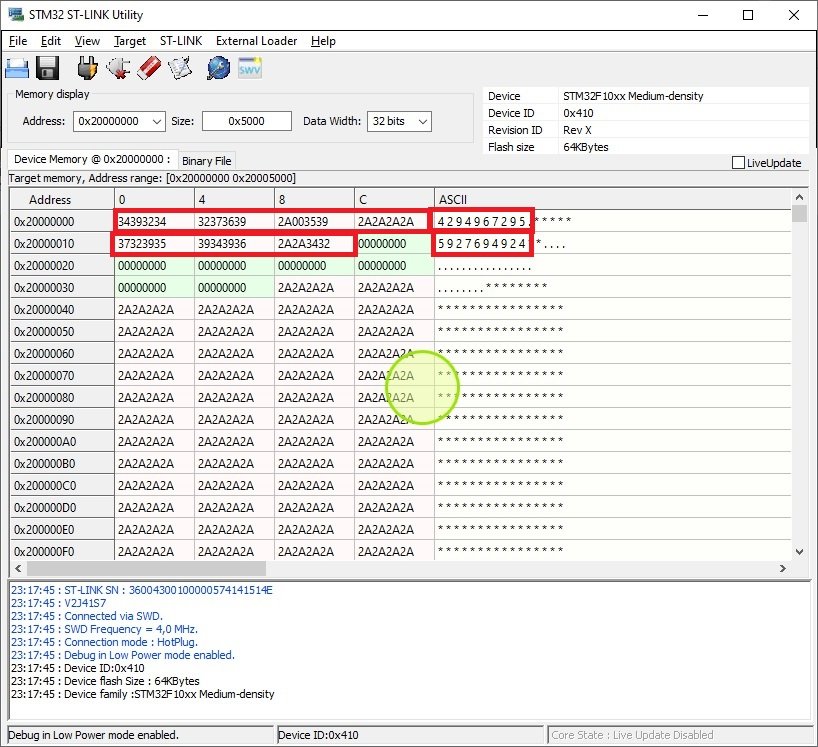The width and height of the screenshot is (818, 747).
Task: Click the horizontal scrollbar right arrow
Action: [783, 568]
